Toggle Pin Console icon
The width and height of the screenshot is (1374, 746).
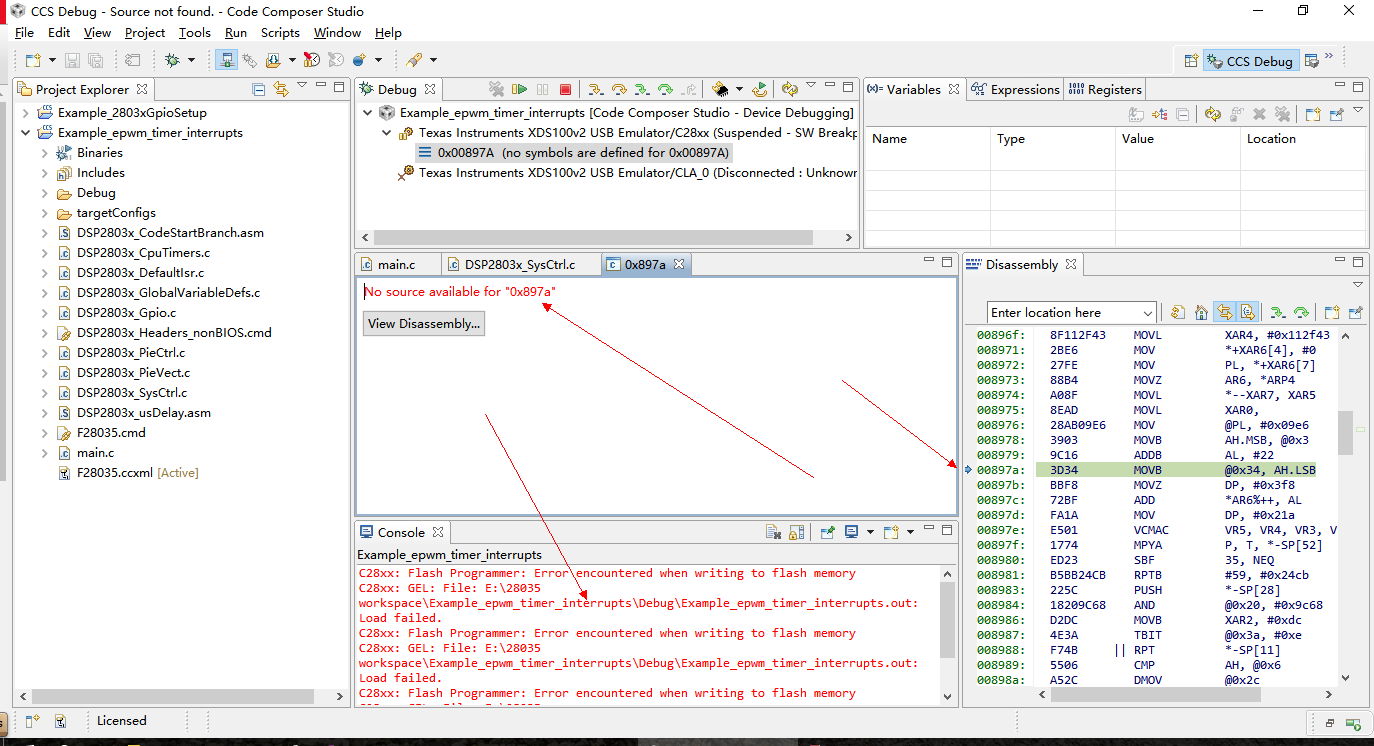click(x=828, y=532)
